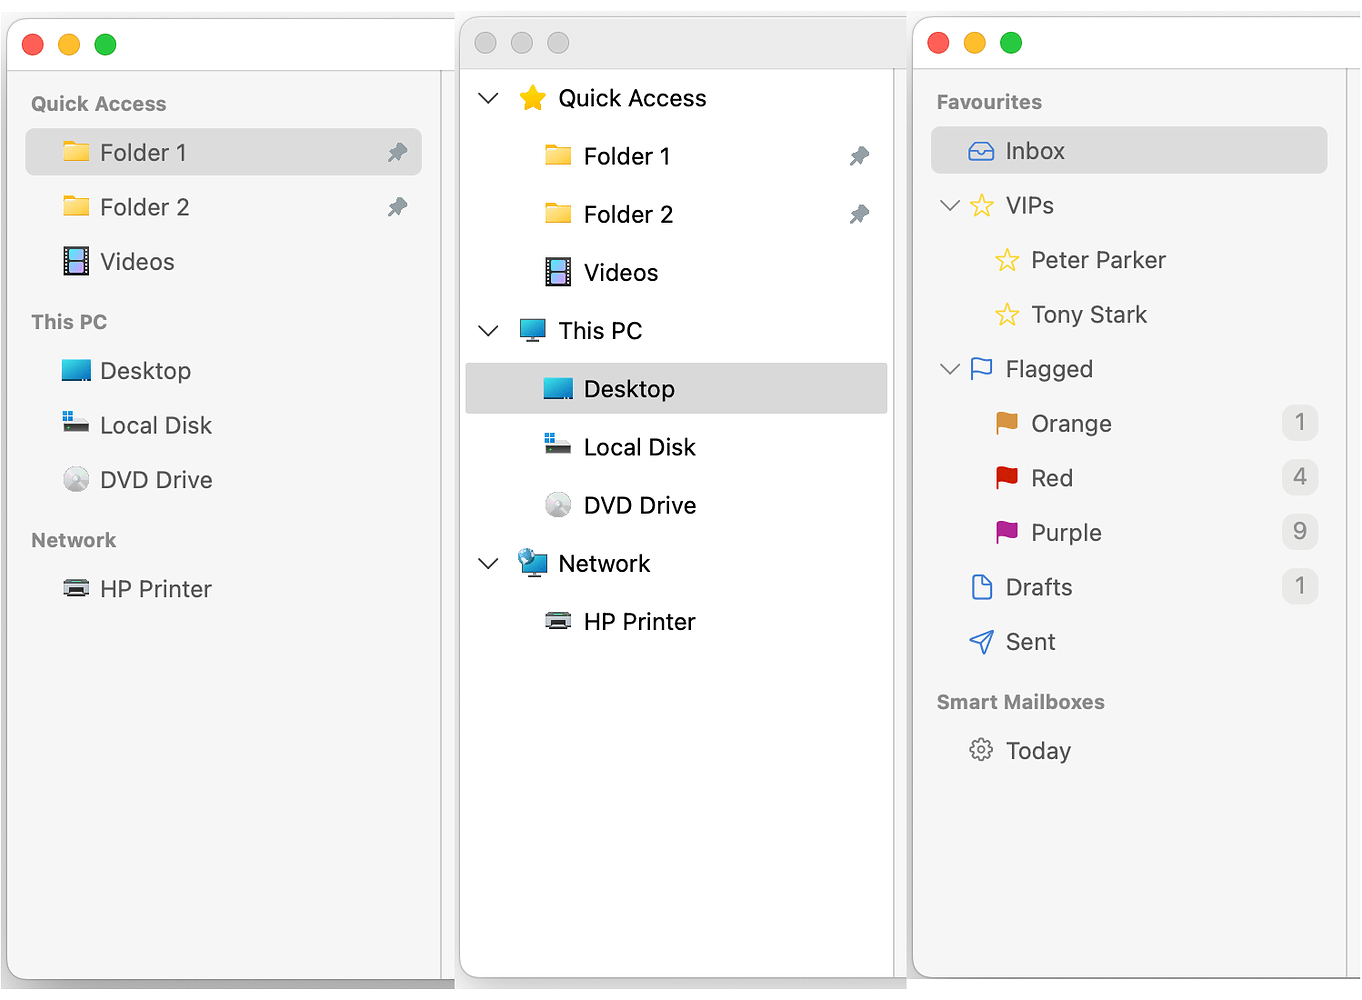The image size is (1362, 1000).
Task: Click the star next to Peter Parker
Action: tap(1005, 260)
